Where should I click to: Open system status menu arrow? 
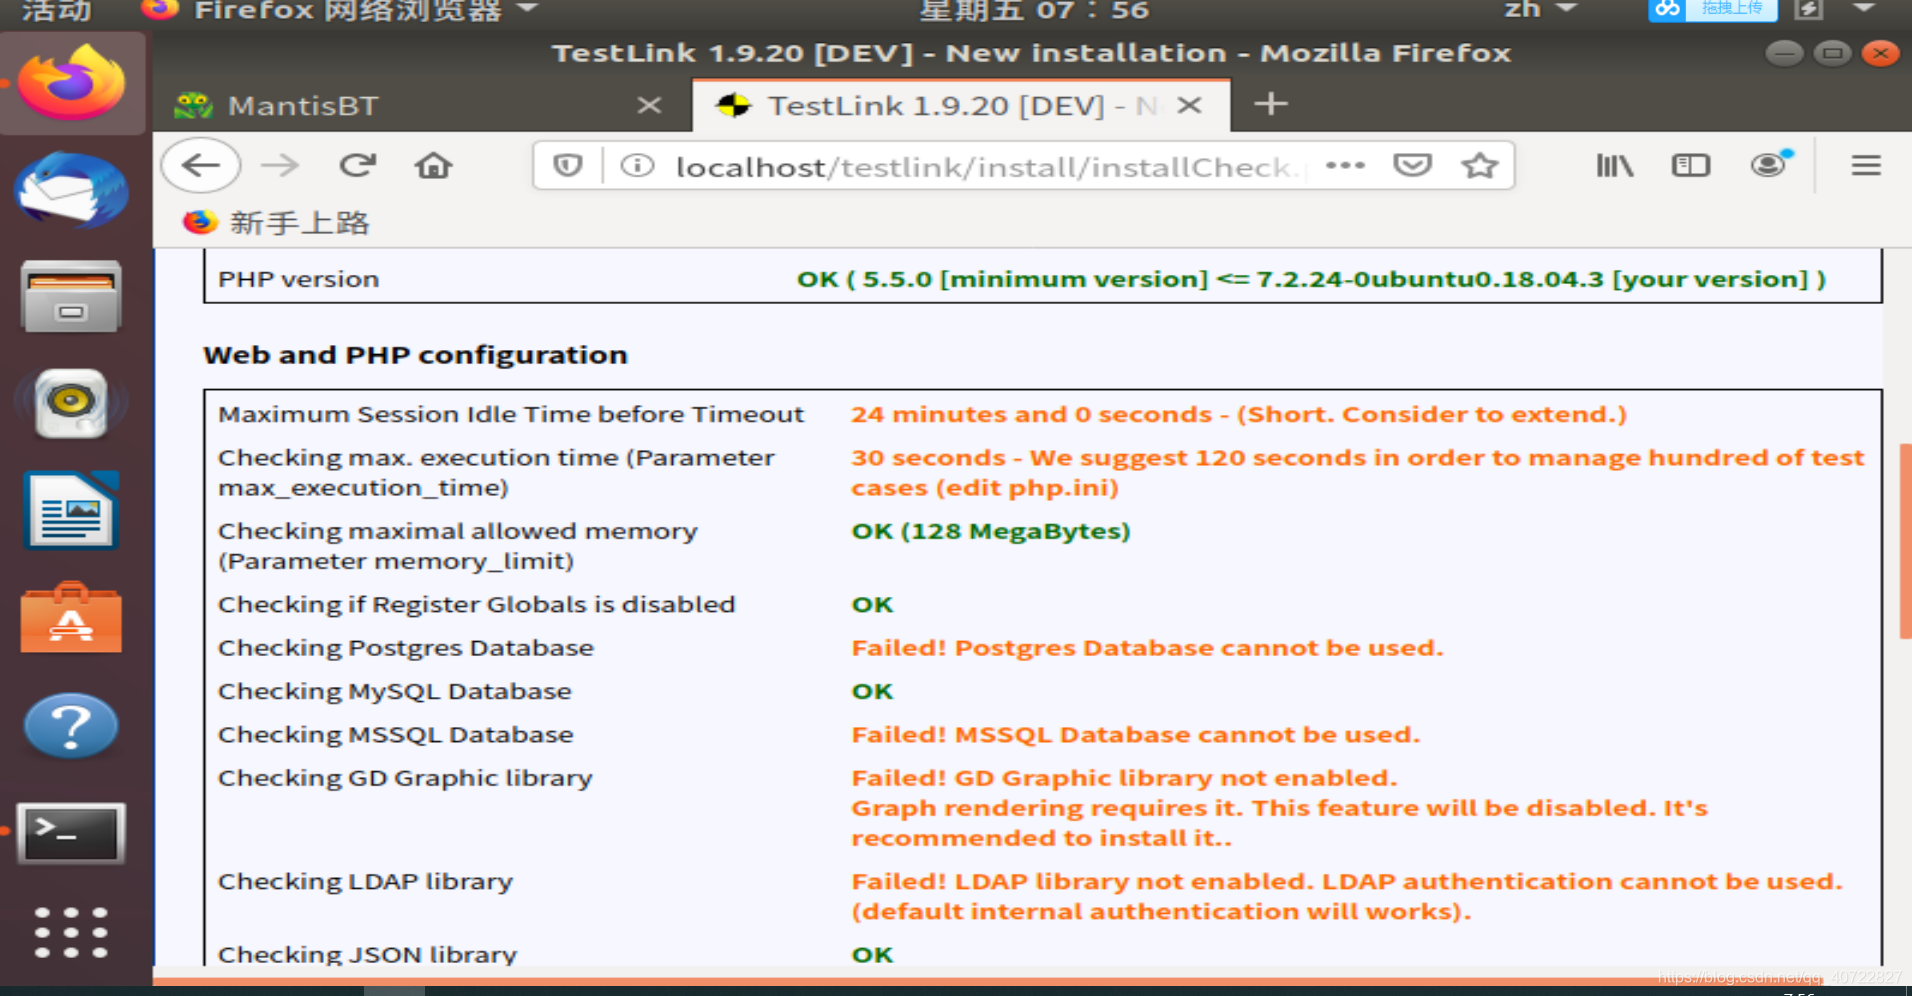[x=1863, y=9]
